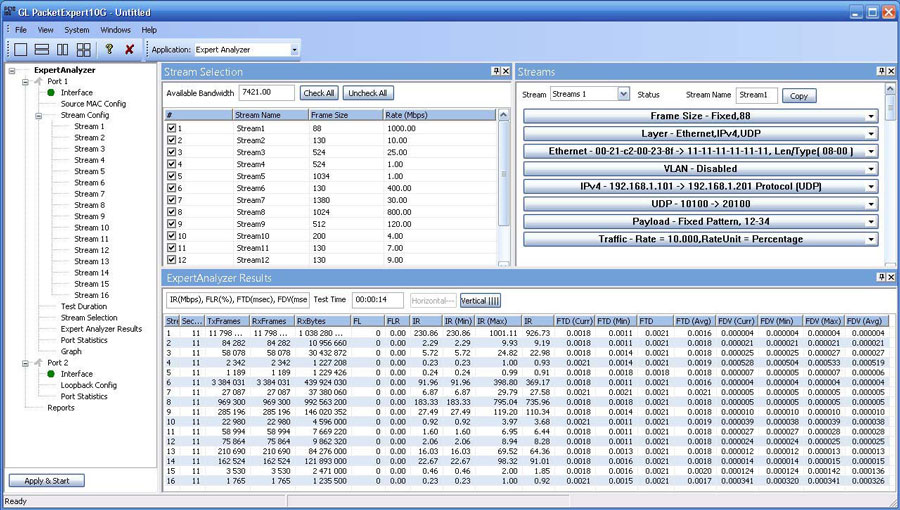Open the help question mark icon

[109, 49]
